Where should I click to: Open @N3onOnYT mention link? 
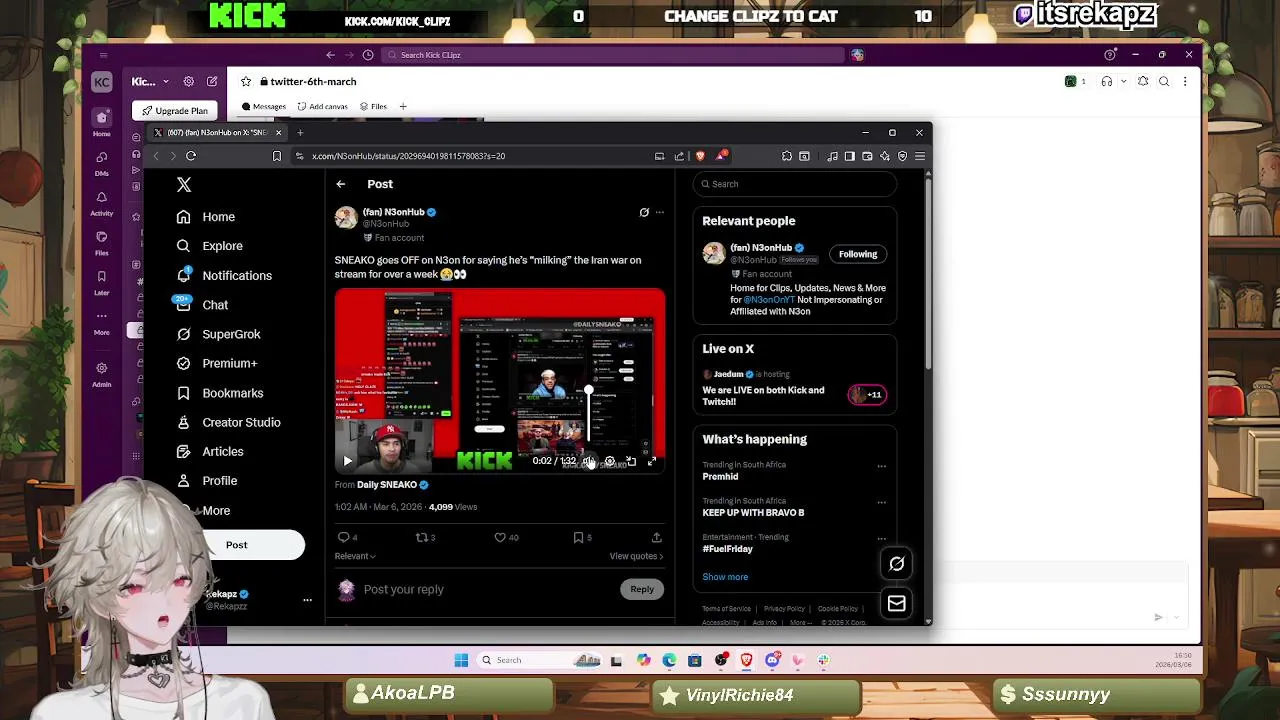pyautogui.click(x=769, y=300)
